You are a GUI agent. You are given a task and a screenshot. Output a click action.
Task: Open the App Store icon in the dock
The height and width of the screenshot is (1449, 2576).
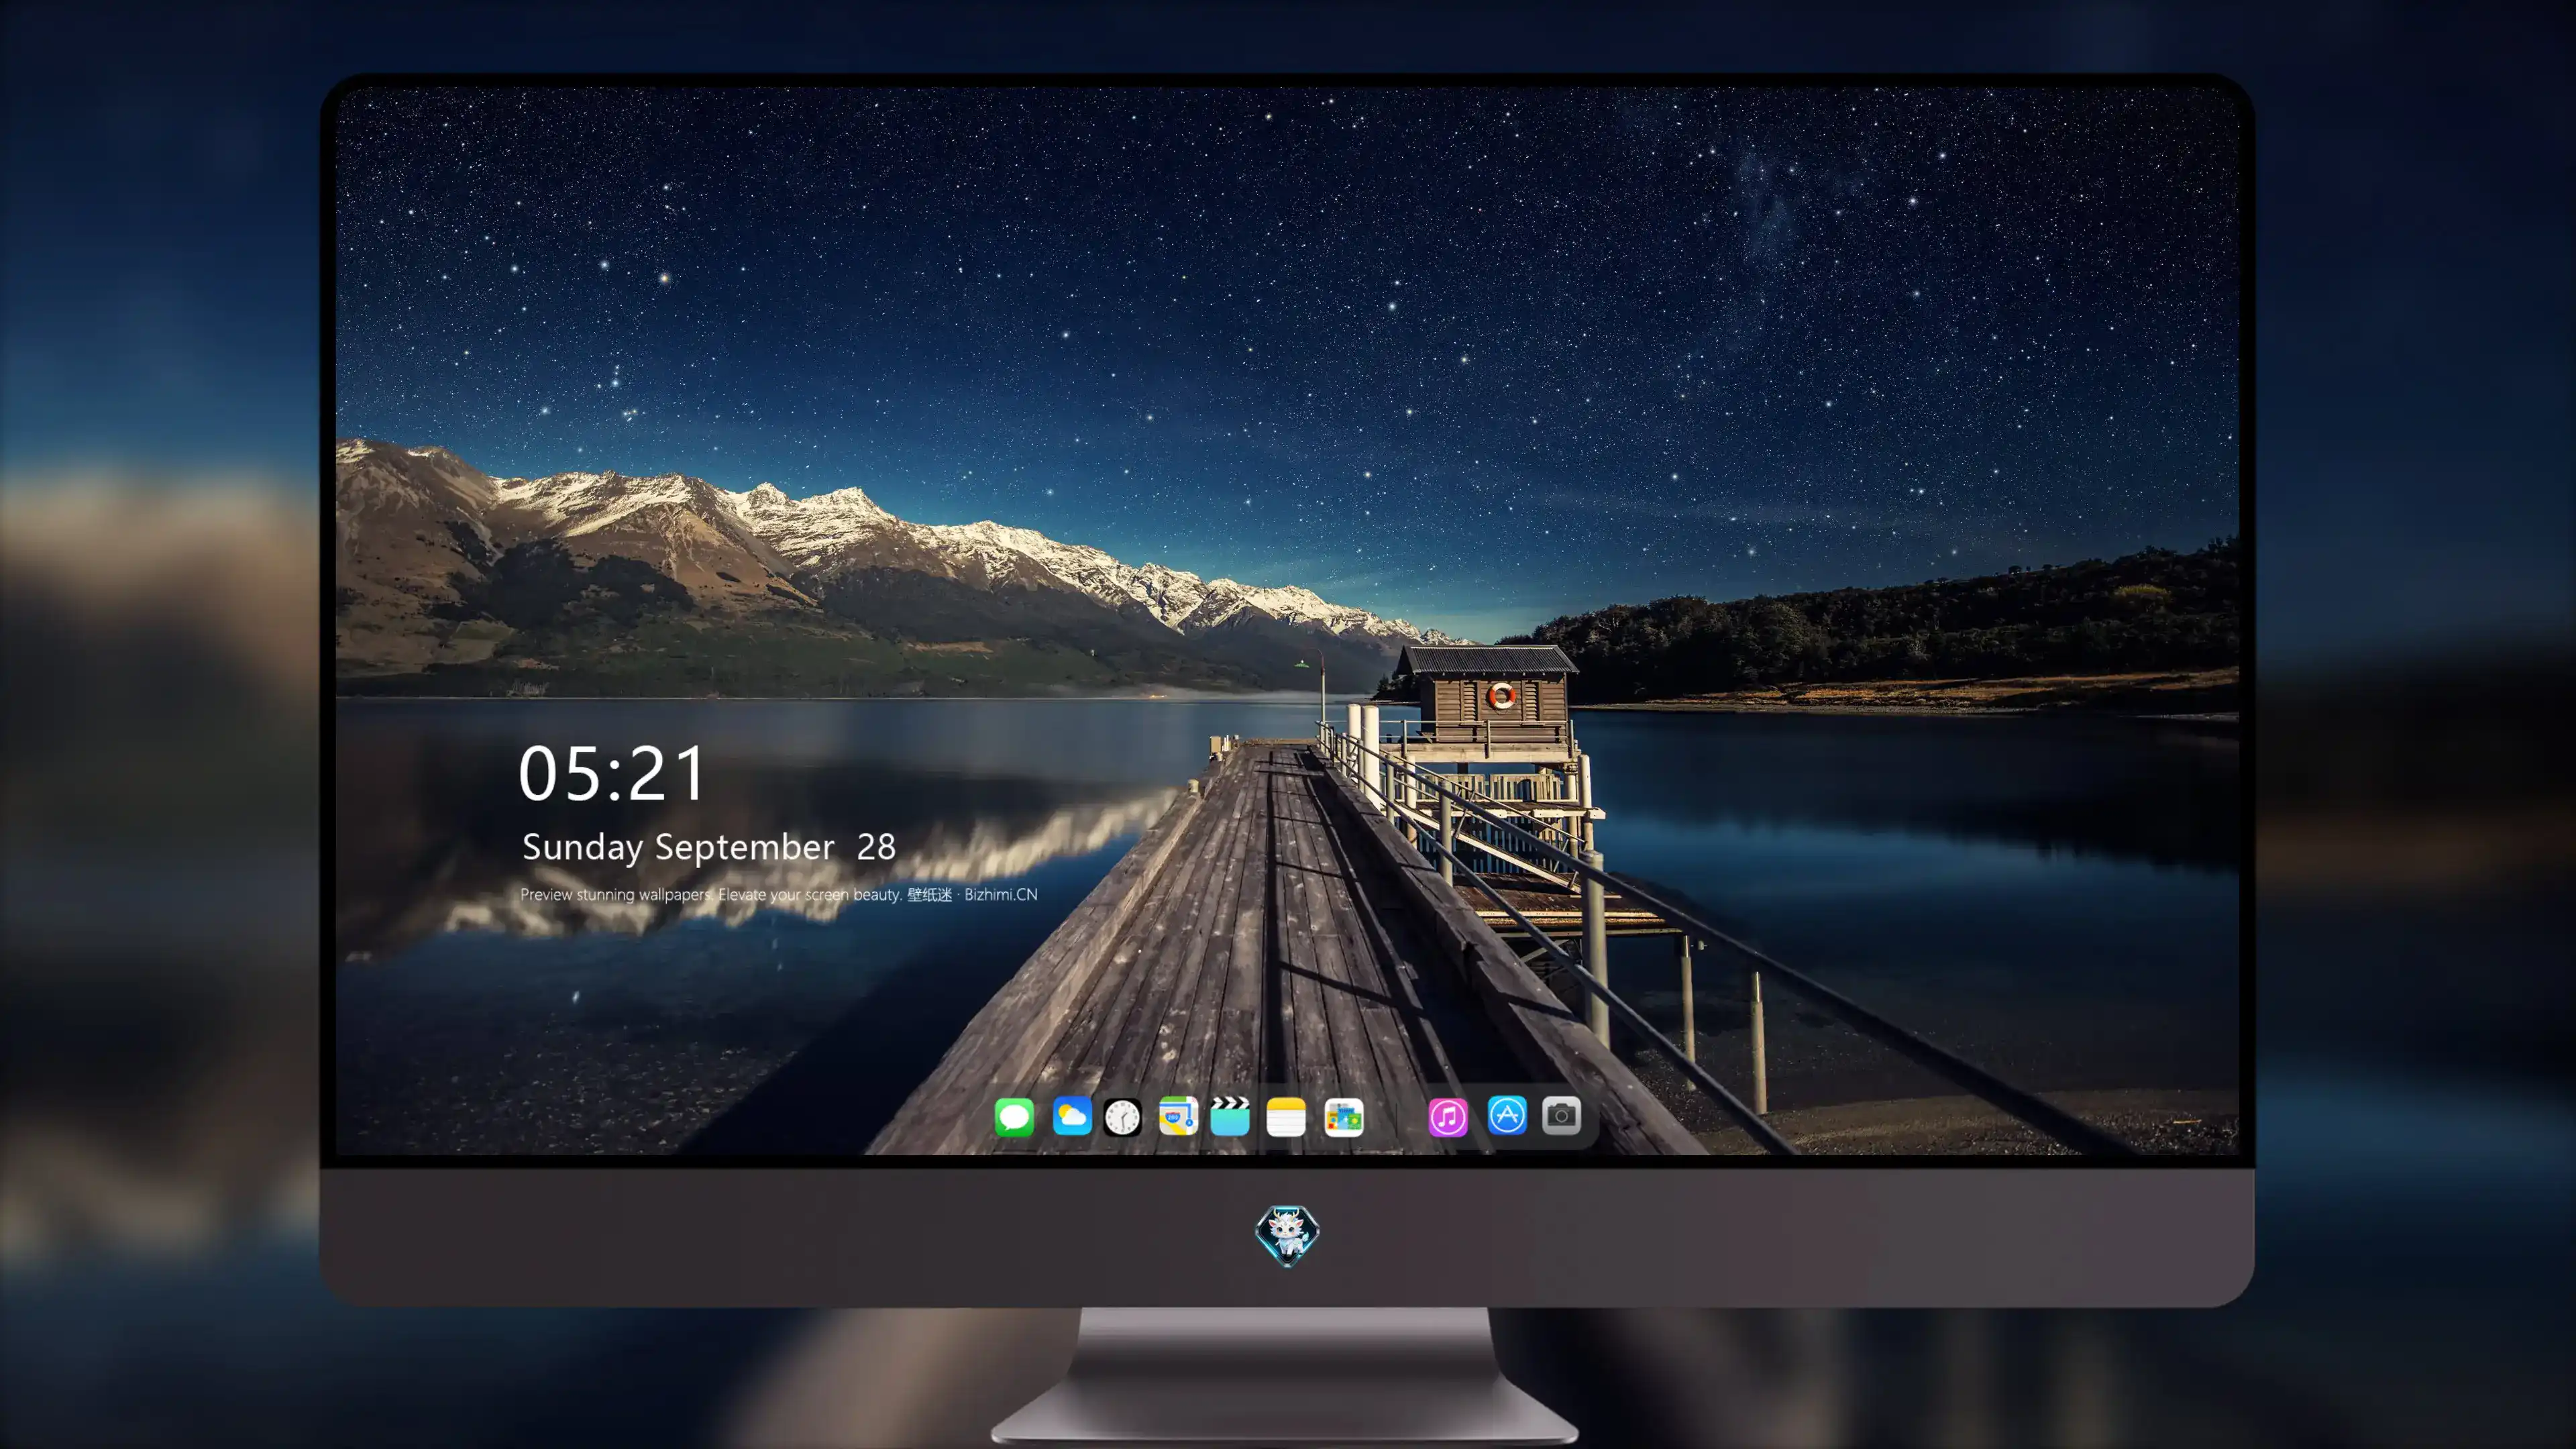tap(1507, 1115)
